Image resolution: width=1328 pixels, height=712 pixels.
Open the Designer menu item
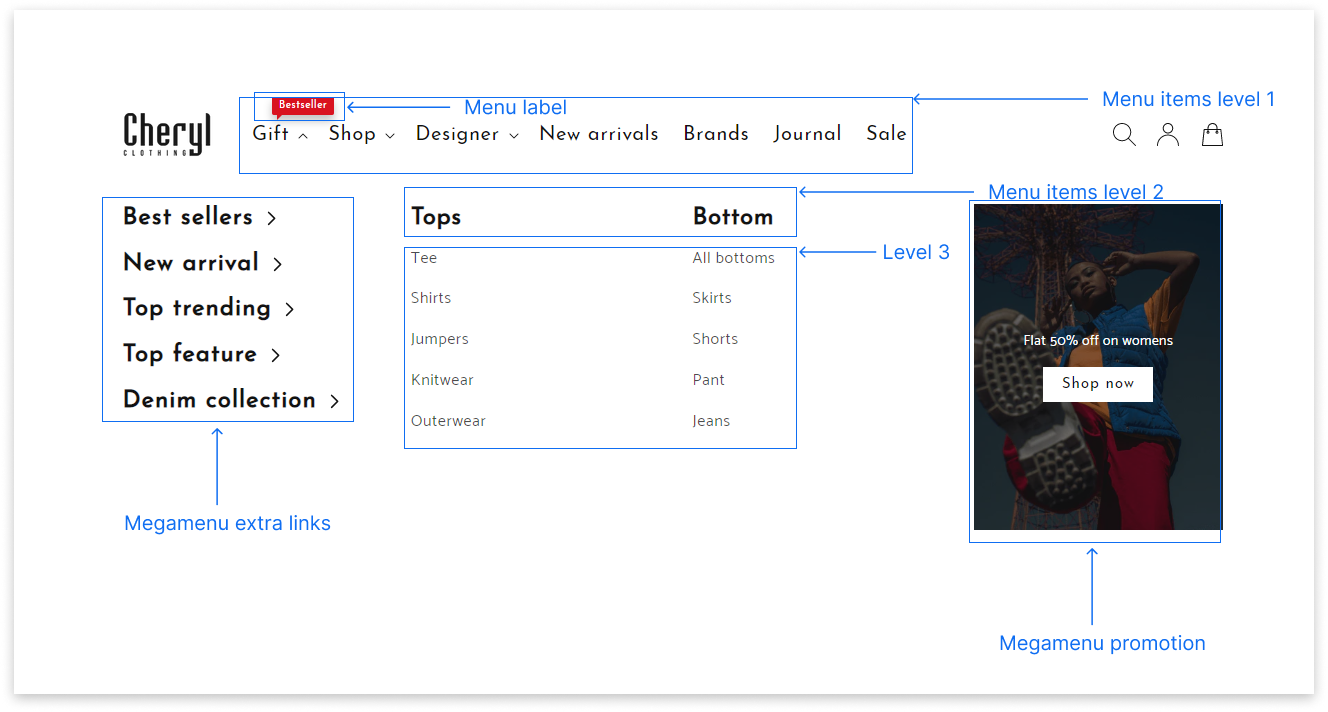[x=457, y=134]
